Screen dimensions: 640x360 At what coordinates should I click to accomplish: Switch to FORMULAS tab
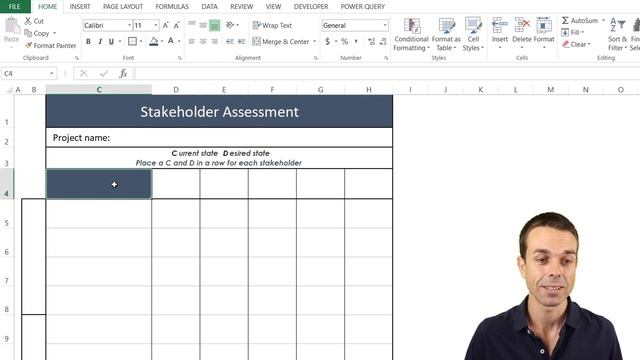172,7
